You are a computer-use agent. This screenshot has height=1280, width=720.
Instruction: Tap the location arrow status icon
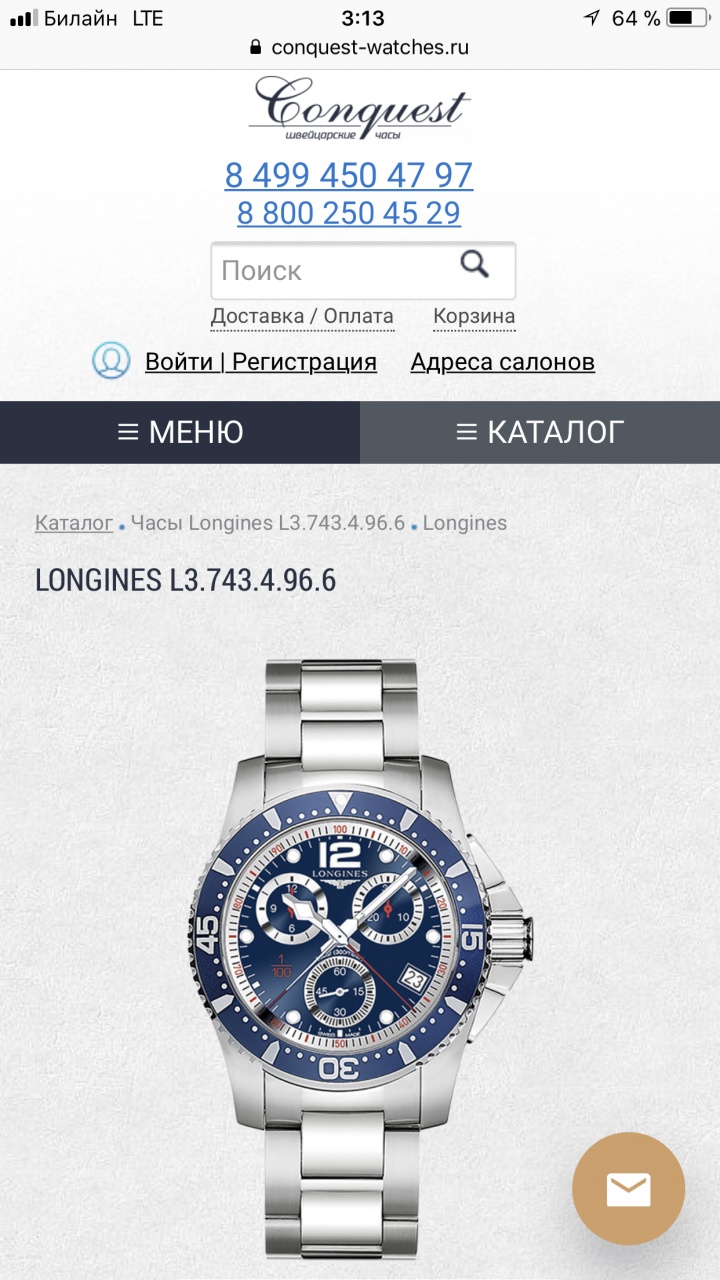pos(592,18)
